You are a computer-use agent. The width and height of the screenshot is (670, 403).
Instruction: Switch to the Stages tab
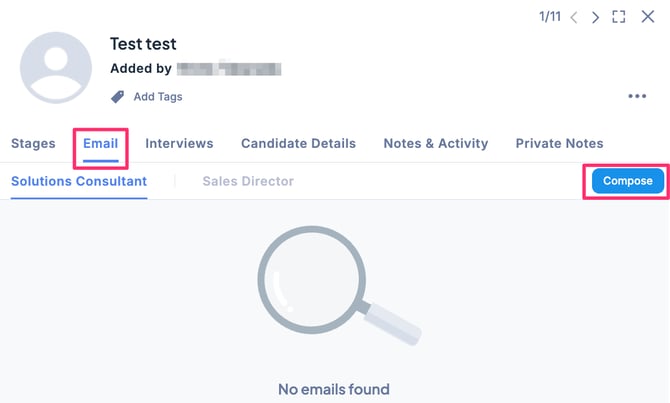click(33, 143)
